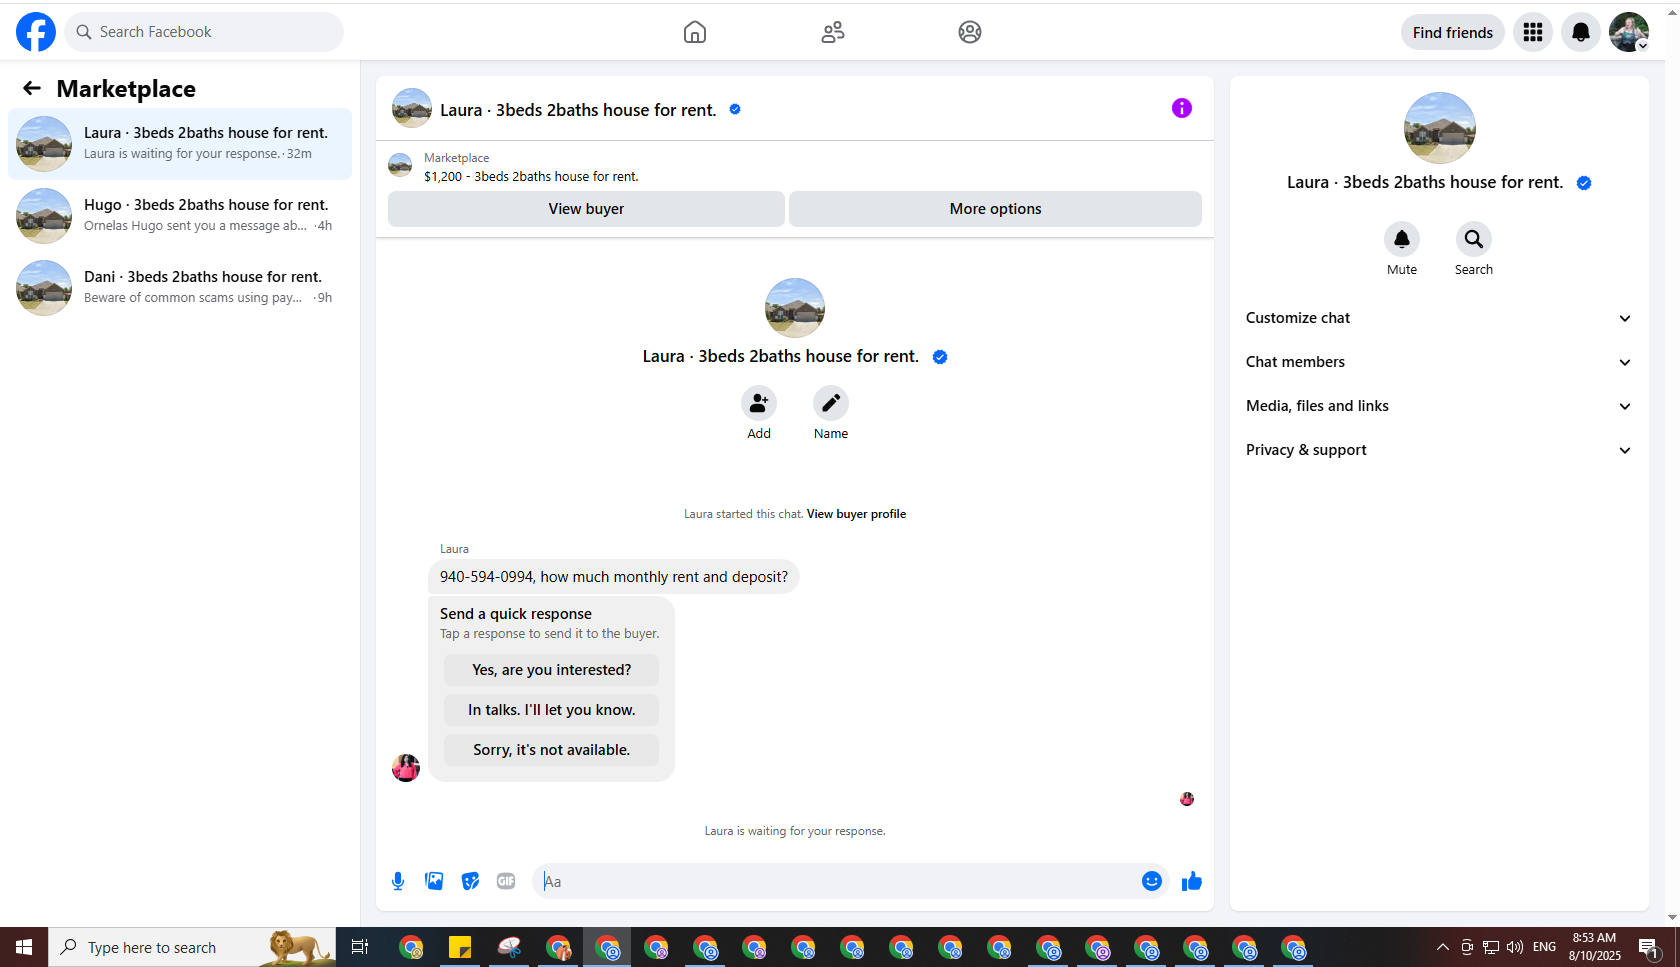The image size is (1680, 967).
Task: Open the Windows notification center
Action: pyautogui.click(x=1650, y=947)
